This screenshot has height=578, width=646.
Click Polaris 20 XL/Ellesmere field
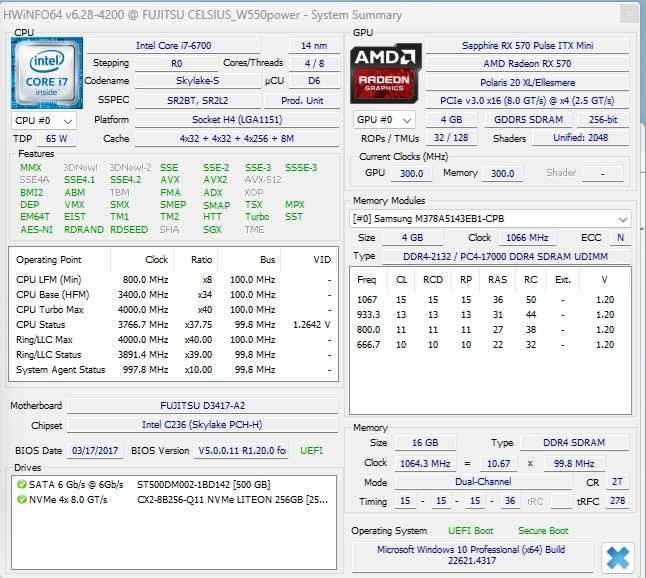[x=528, y=83]
